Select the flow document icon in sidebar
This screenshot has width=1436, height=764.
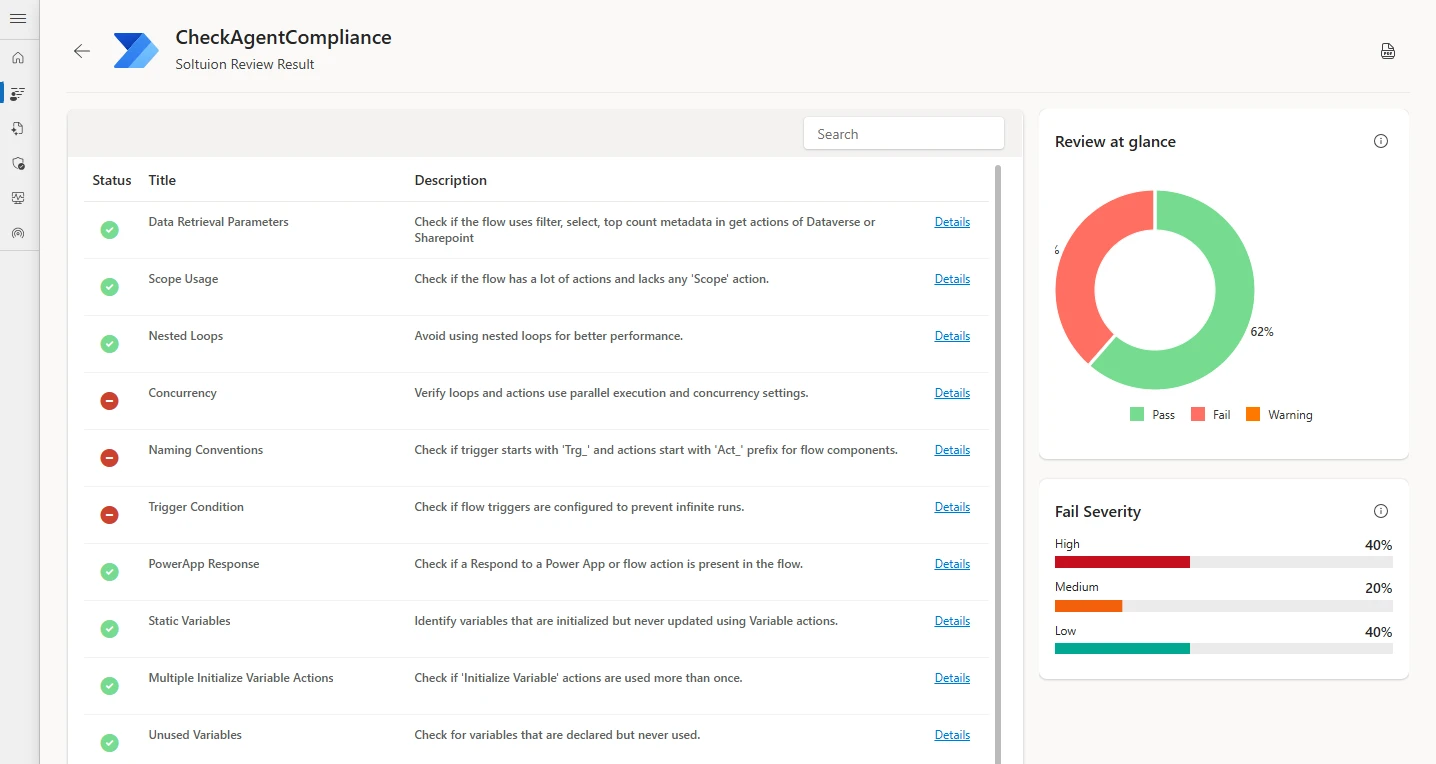(17, 128)
